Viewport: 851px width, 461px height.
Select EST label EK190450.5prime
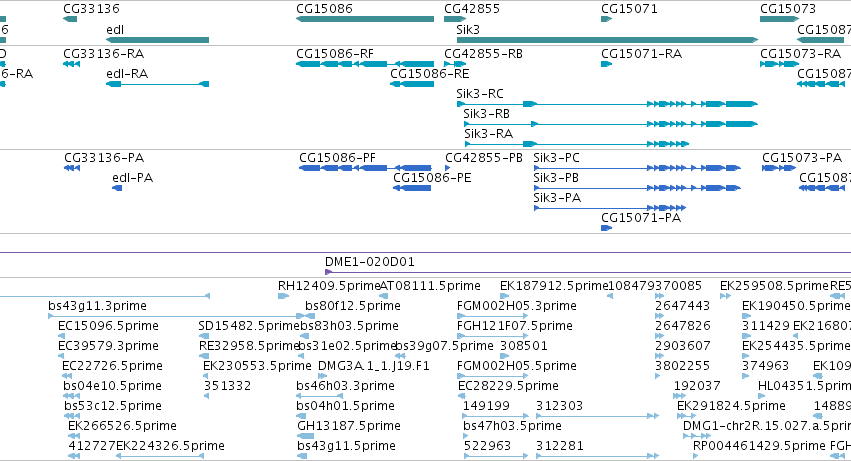tap(796, 306)
